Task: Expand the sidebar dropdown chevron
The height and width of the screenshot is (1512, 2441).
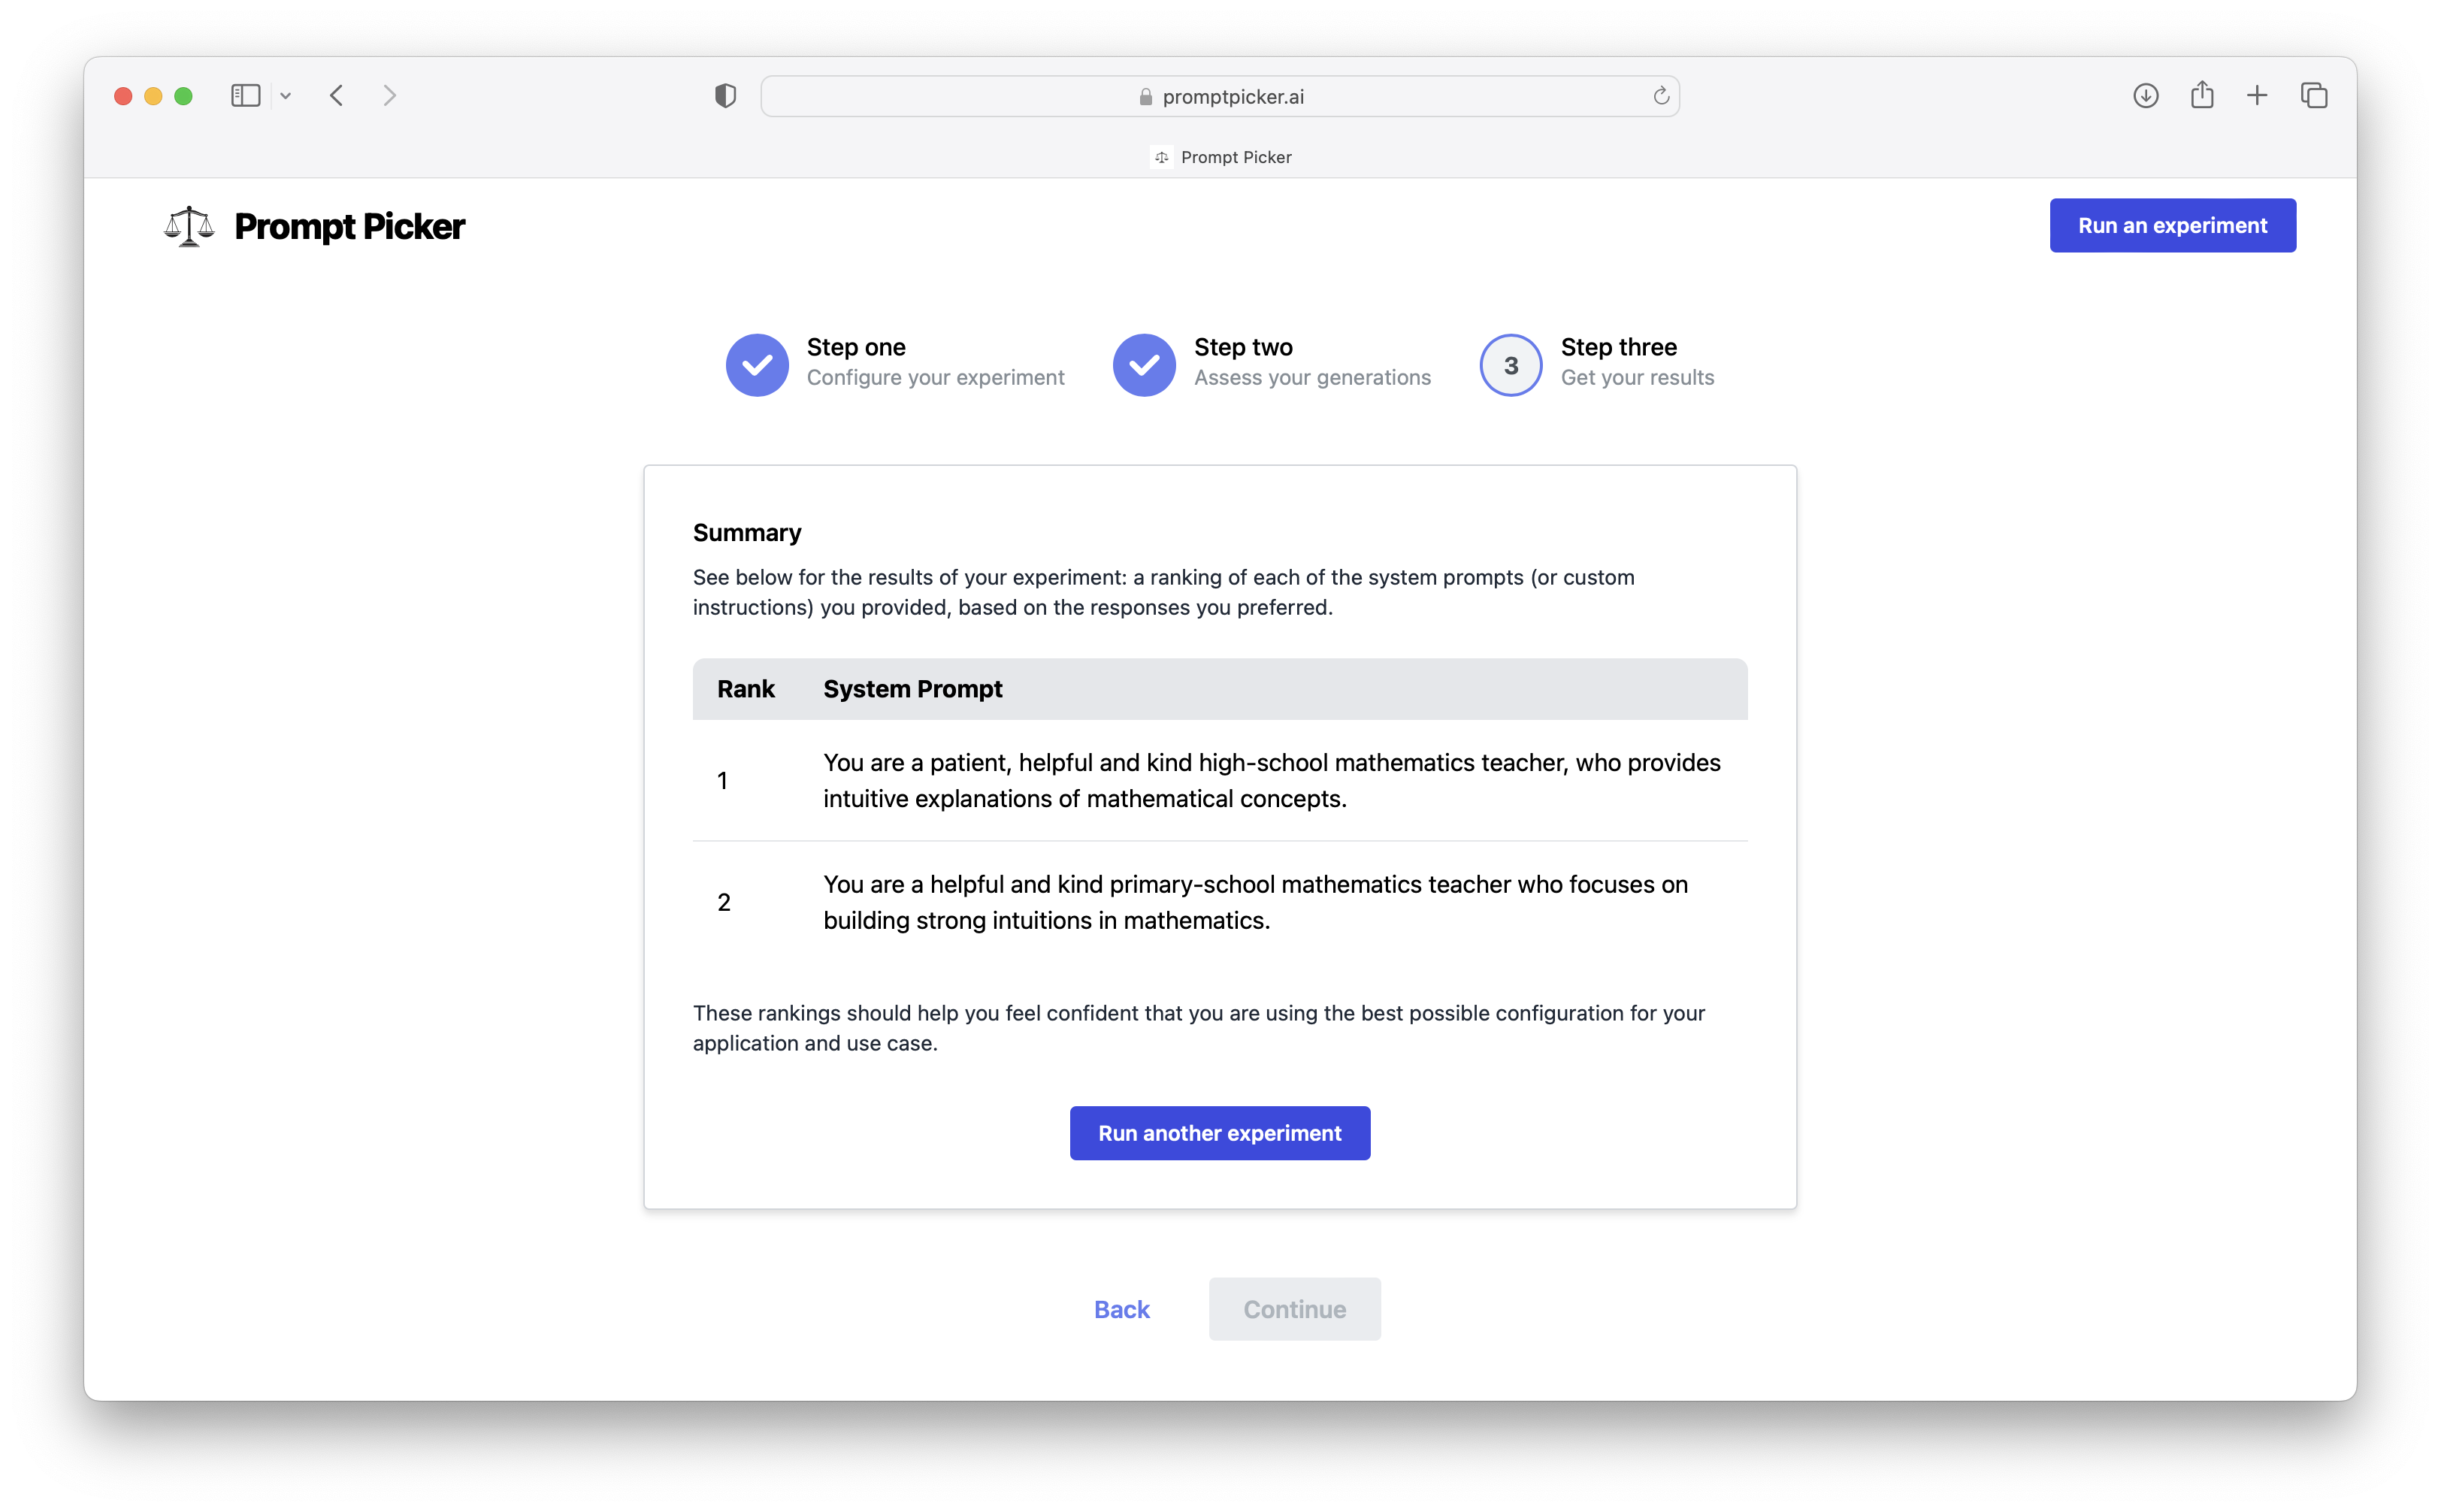Action: tap(286, 96)
